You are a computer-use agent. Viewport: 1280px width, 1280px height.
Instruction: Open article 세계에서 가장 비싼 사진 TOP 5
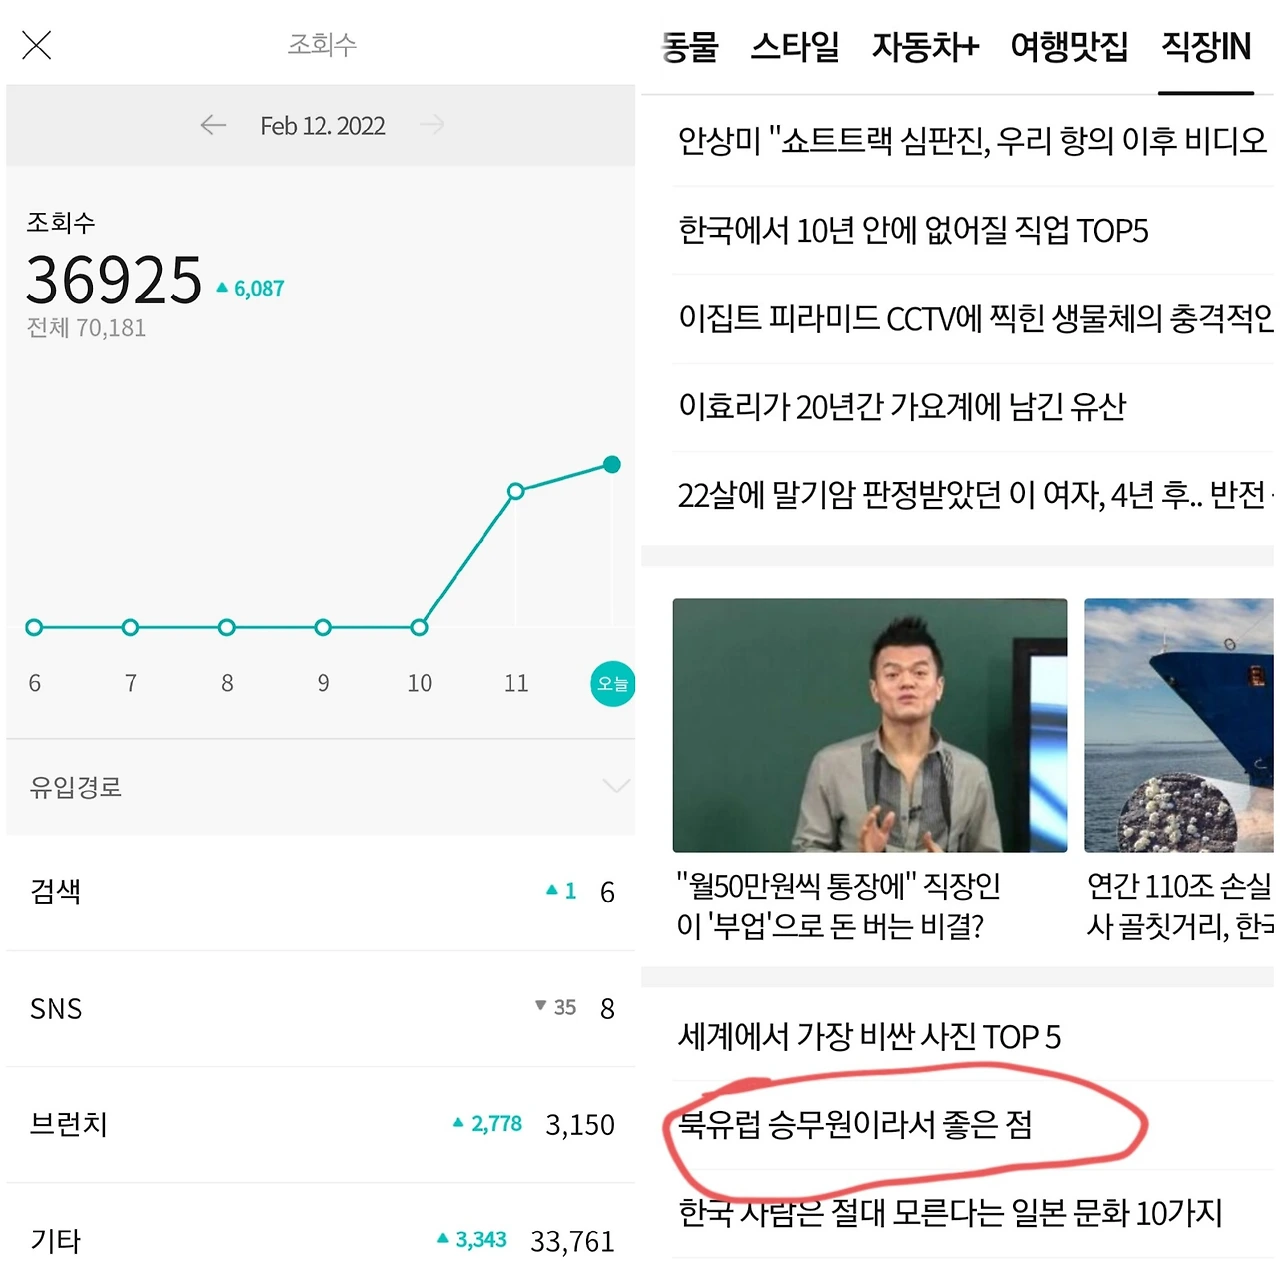869,1037
